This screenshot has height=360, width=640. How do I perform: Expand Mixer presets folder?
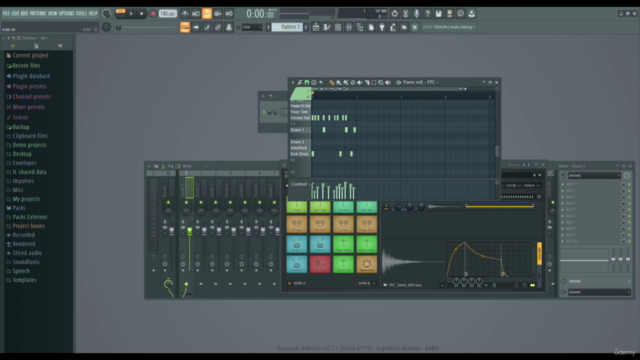pos(29,107)
